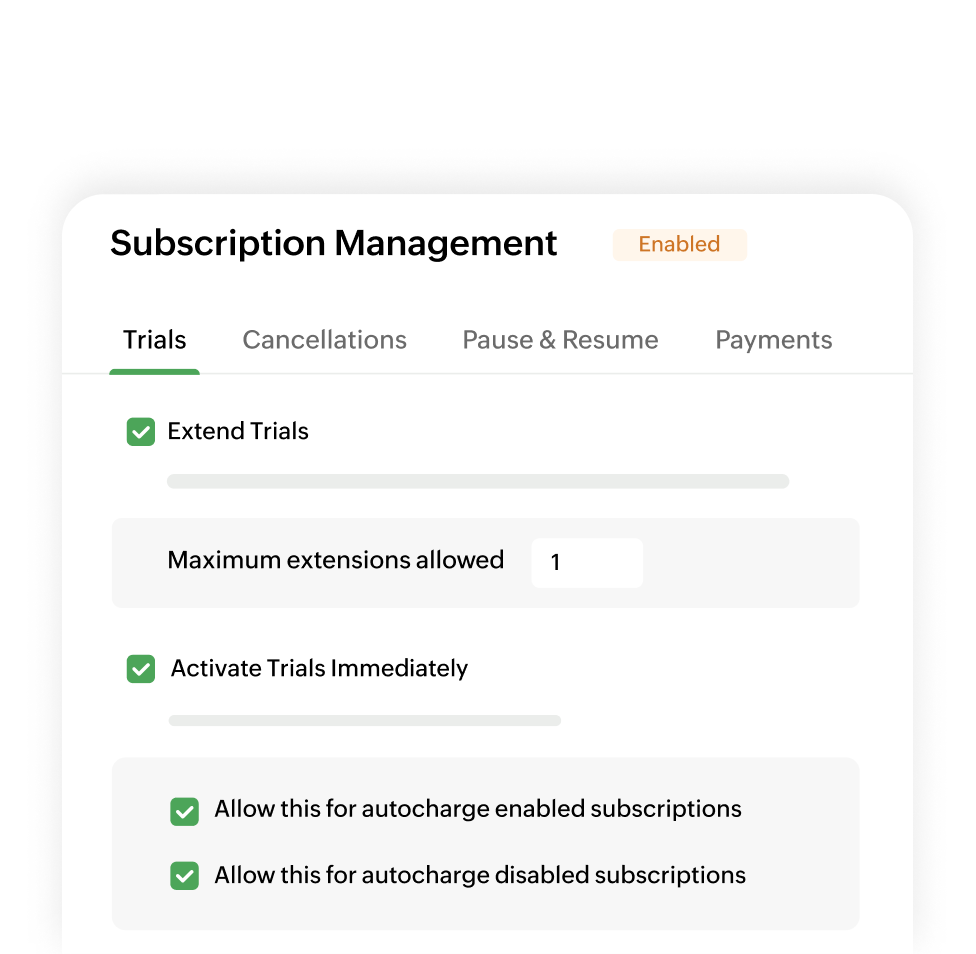Click the checkmark icon for autocharge disabled subscriptions
The image size is (976, 954).
click(185, 875)
